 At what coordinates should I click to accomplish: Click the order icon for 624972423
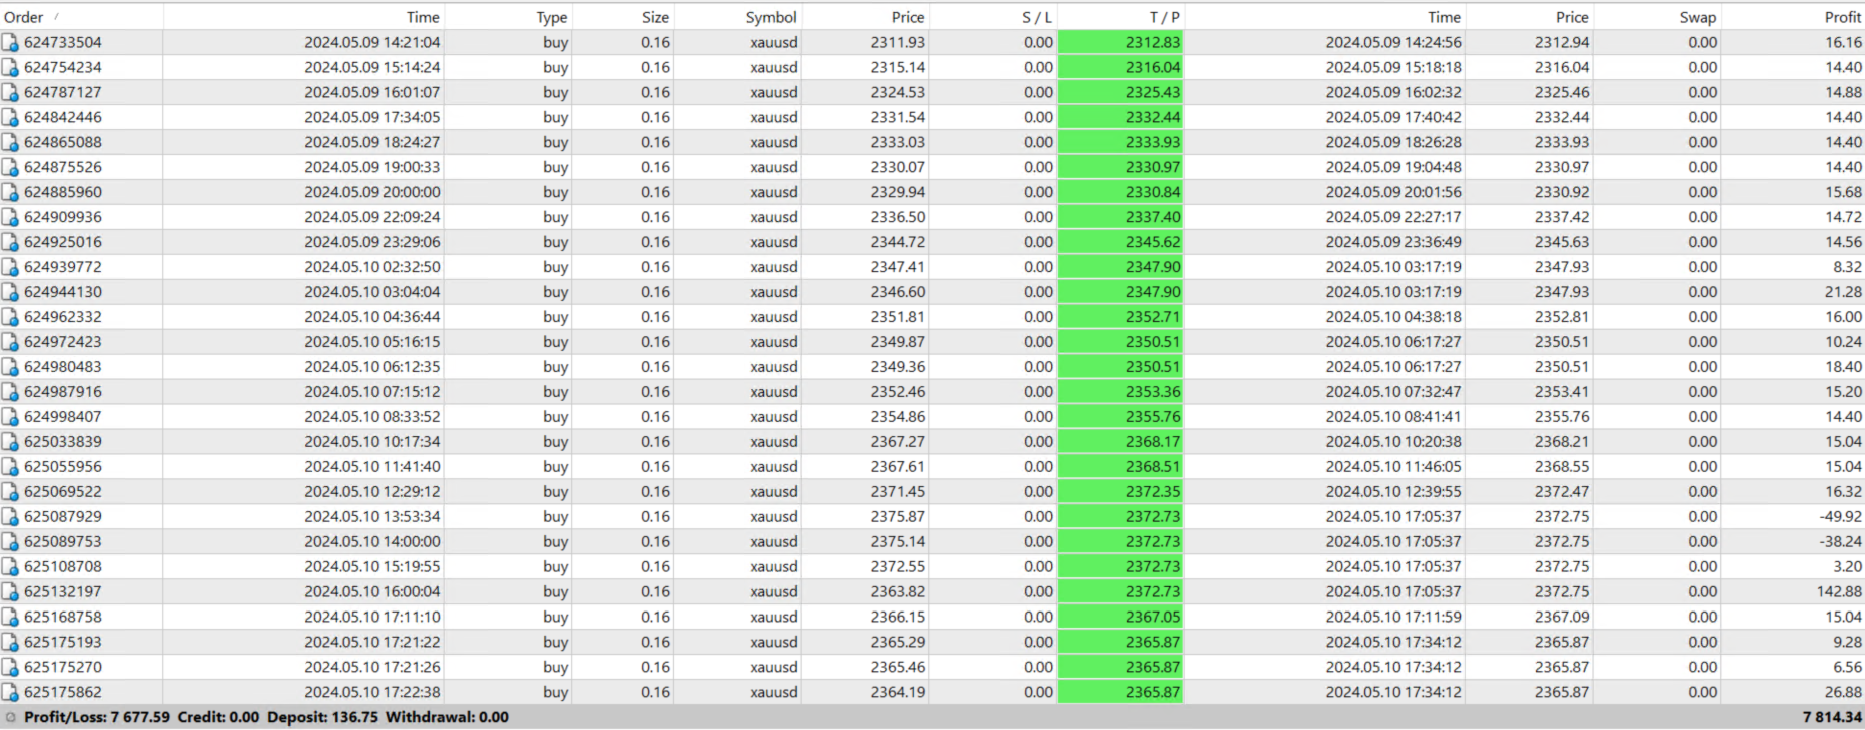[x=10, y=342]
